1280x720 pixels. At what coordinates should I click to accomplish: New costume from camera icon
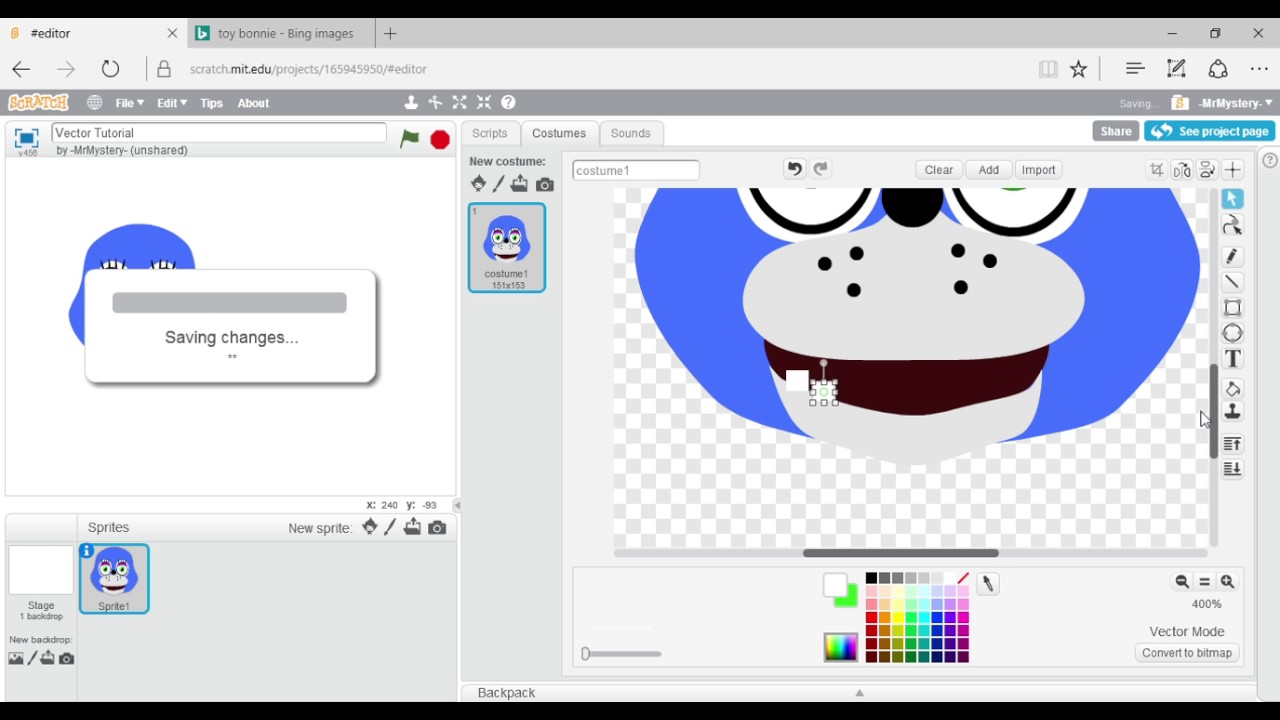point(545,184)
